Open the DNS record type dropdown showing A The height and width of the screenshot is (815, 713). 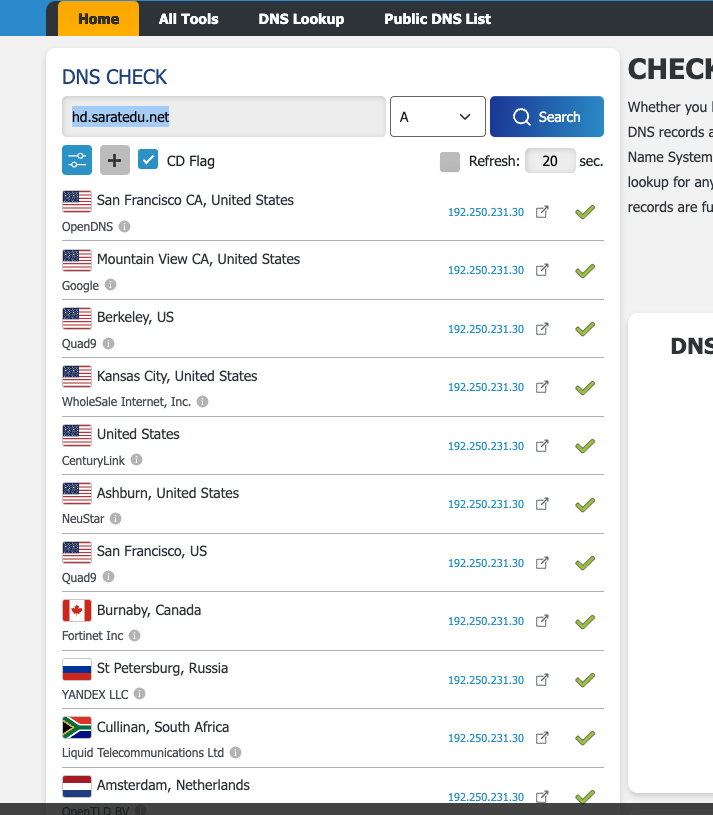[x=437, y=116]
